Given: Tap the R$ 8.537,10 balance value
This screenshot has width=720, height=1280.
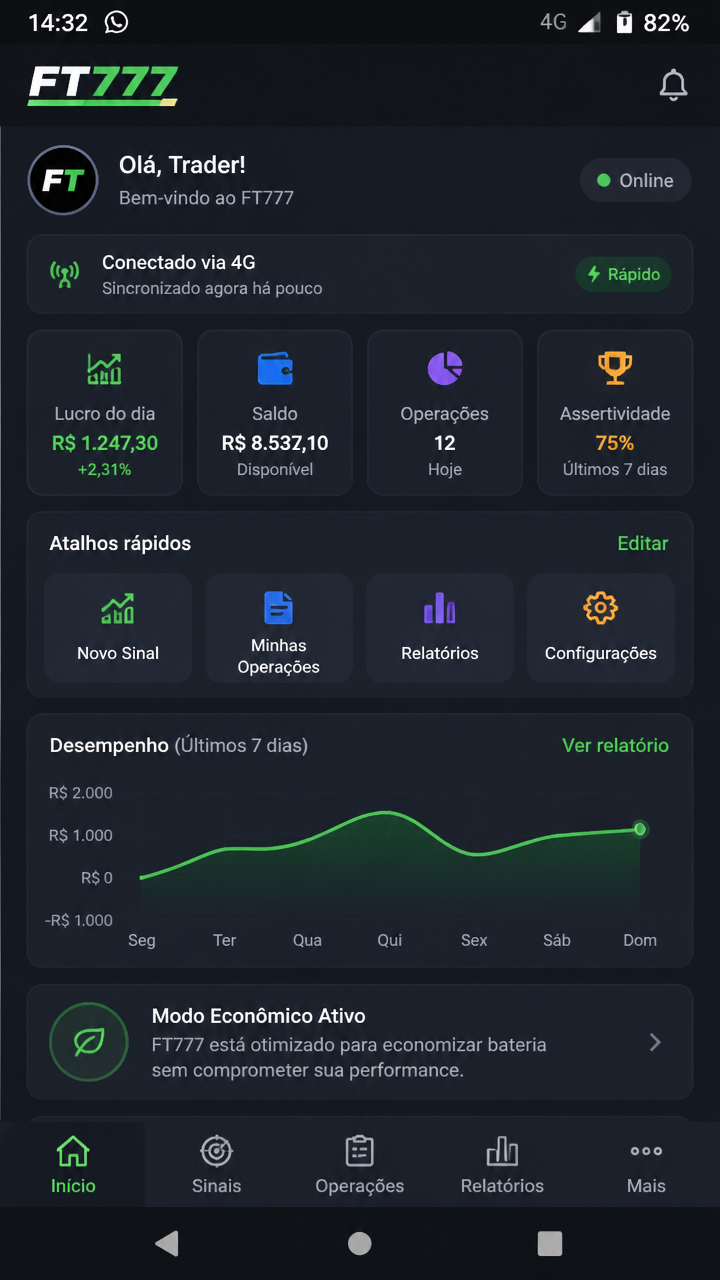Looking at the screenshot, I should click(x=275, y=443).
